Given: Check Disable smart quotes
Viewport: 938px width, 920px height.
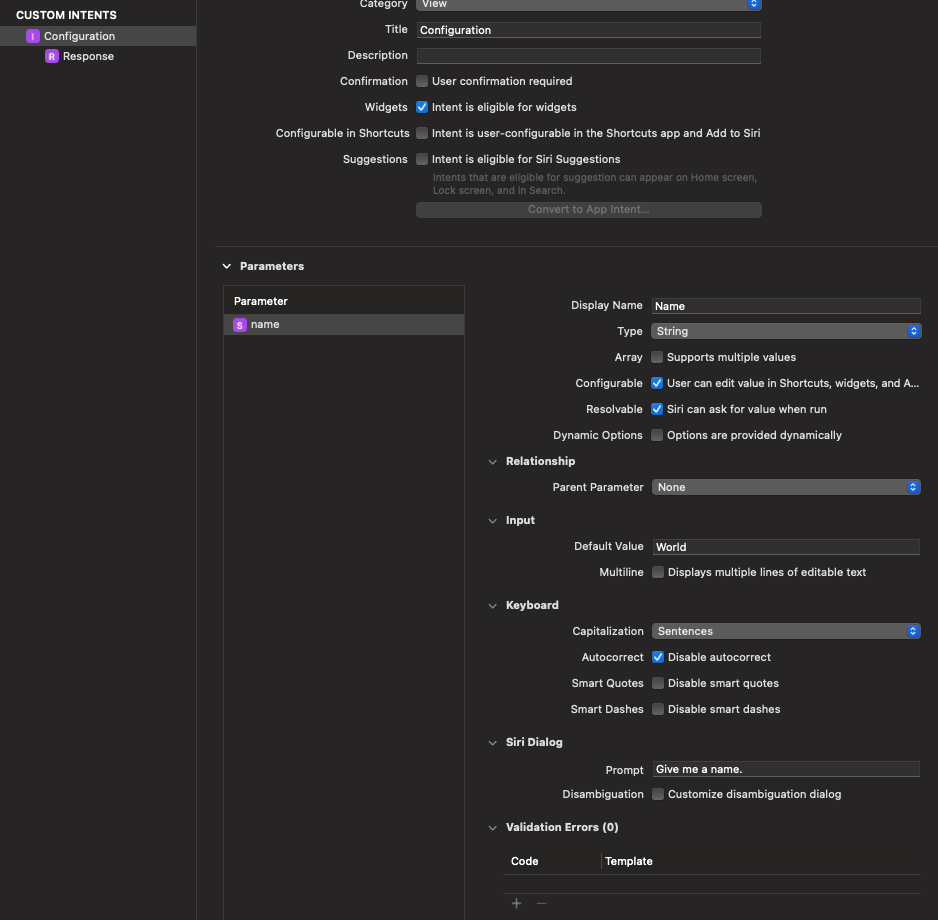Looking at the screenshot, I should tap(657, 683).
